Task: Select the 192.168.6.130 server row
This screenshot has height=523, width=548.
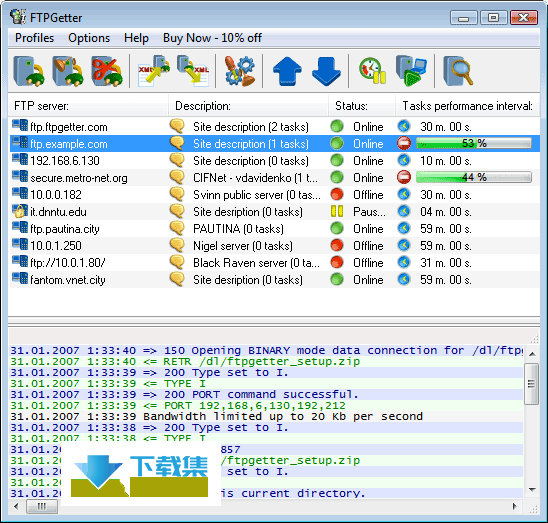Action: (275, 160)
